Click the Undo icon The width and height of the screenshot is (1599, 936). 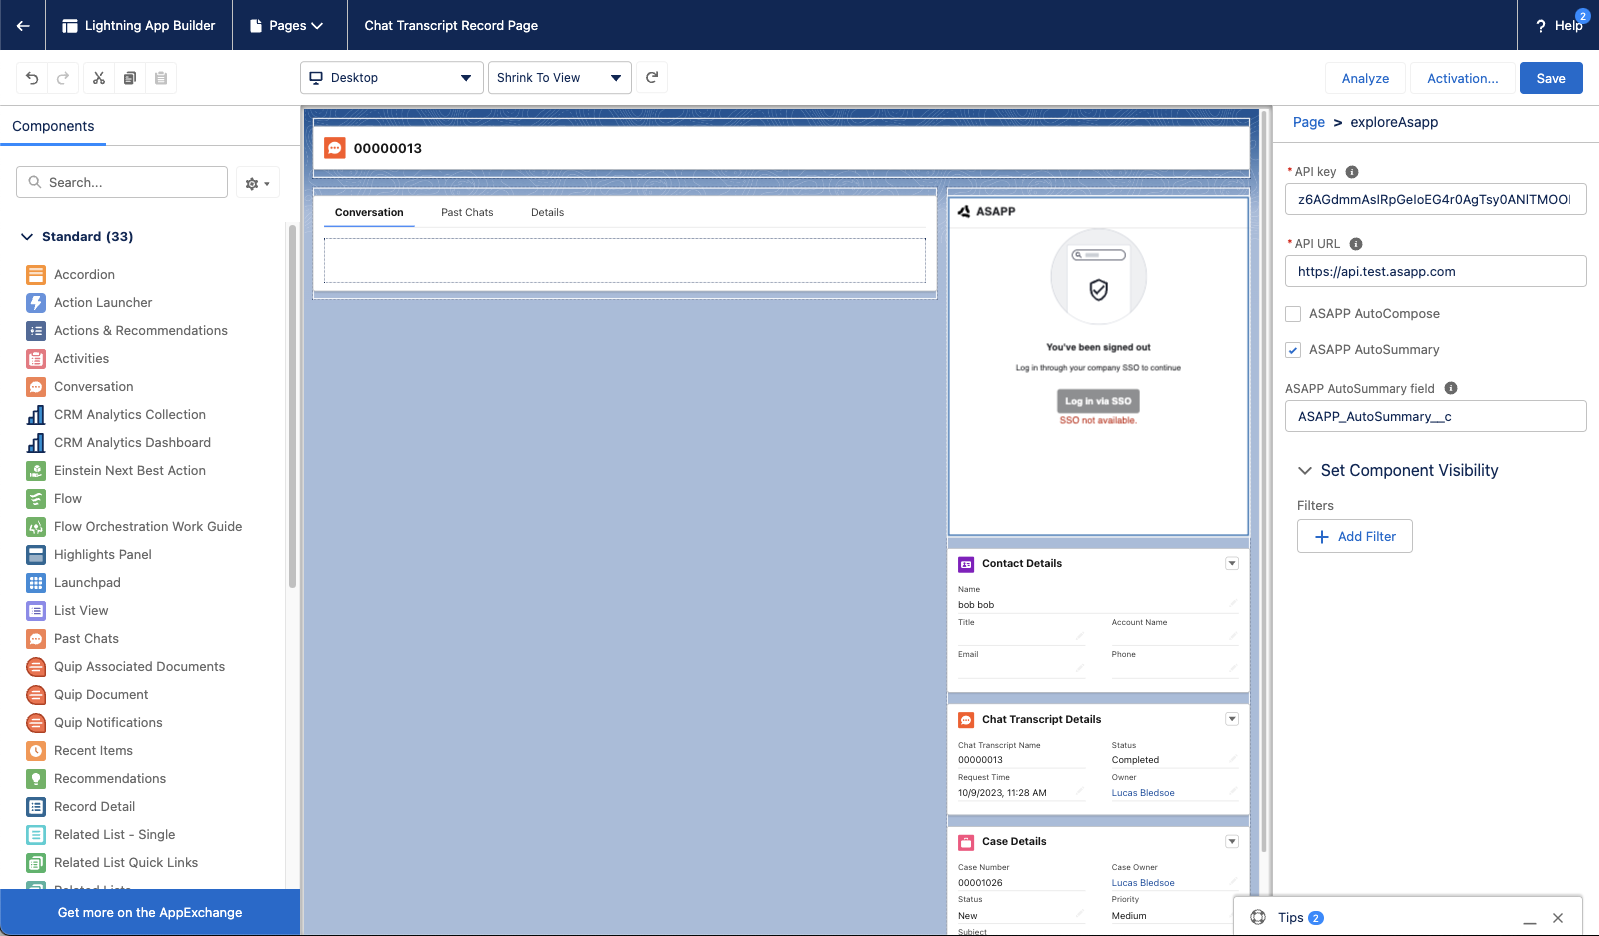[32, 78]
